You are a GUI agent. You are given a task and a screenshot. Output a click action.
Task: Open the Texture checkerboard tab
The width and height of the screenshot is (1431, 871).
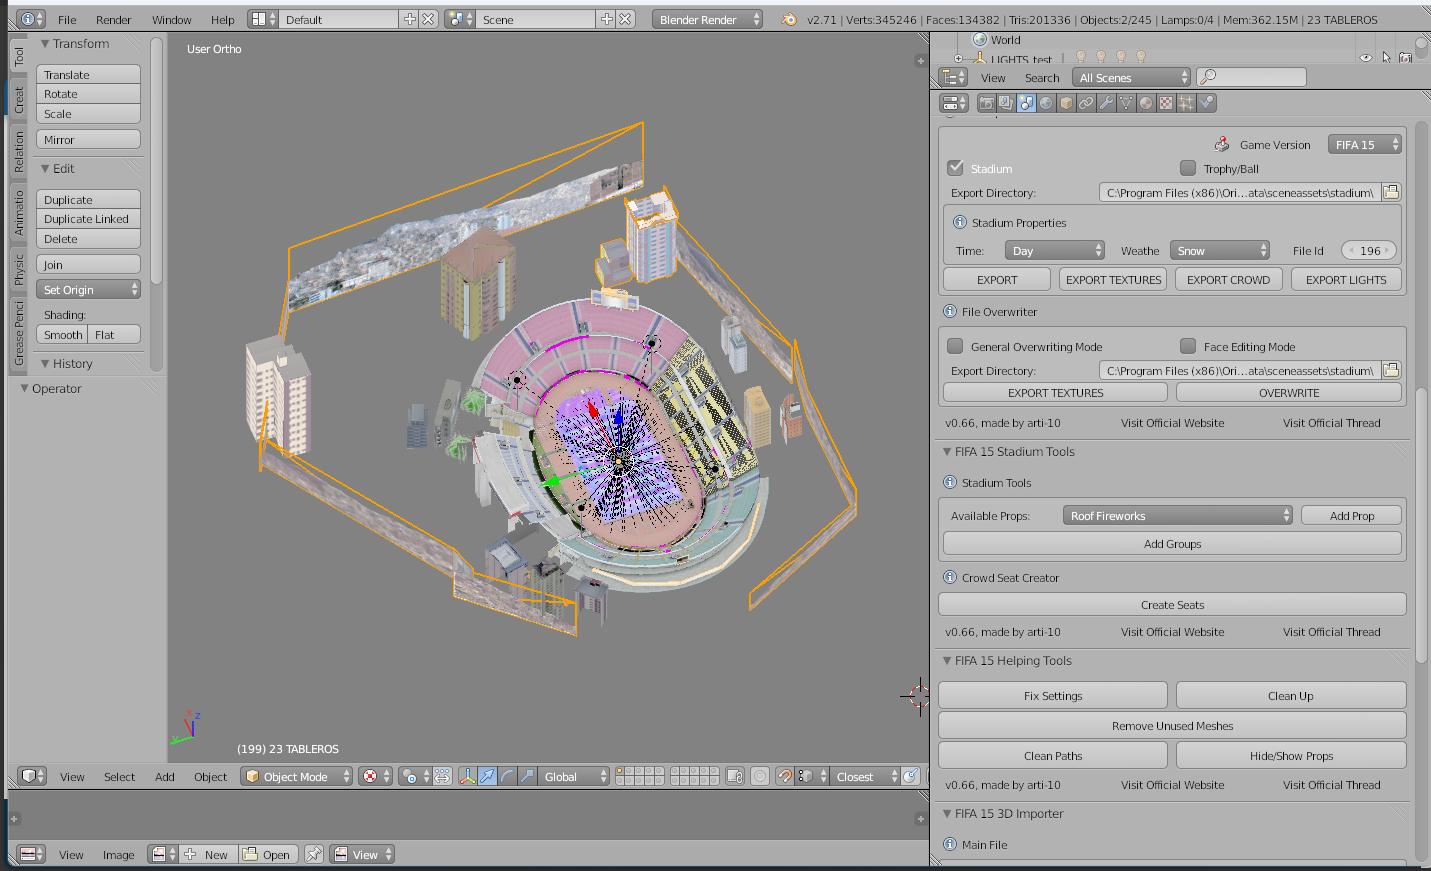pos(1166,103)
